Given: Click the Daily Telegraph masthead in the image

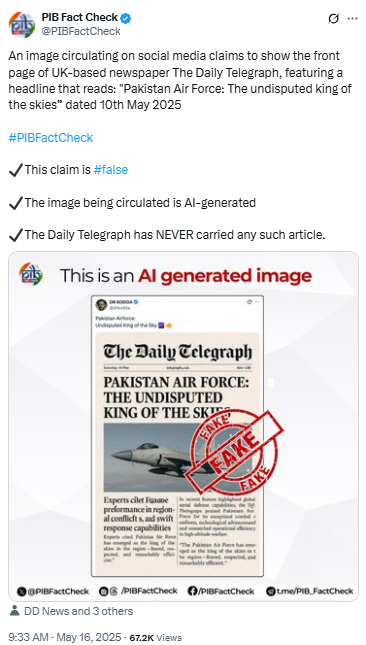Looking at the screenshot, I should (x=177, y=352).
